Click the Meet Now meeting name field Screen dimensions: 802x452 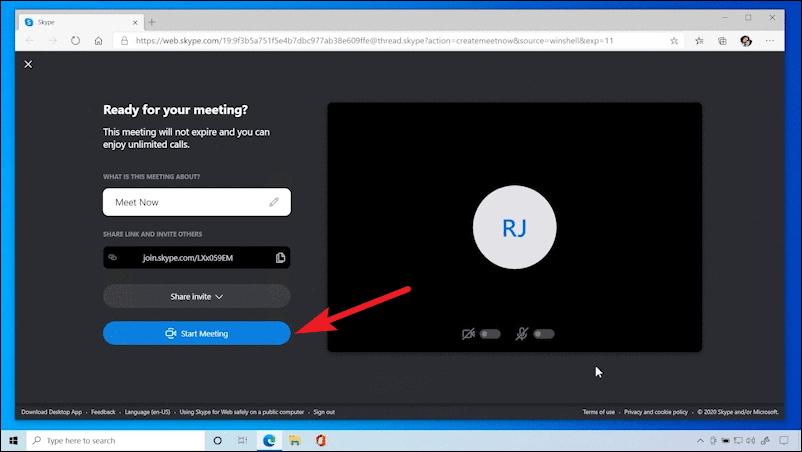[x=197, y=202]
